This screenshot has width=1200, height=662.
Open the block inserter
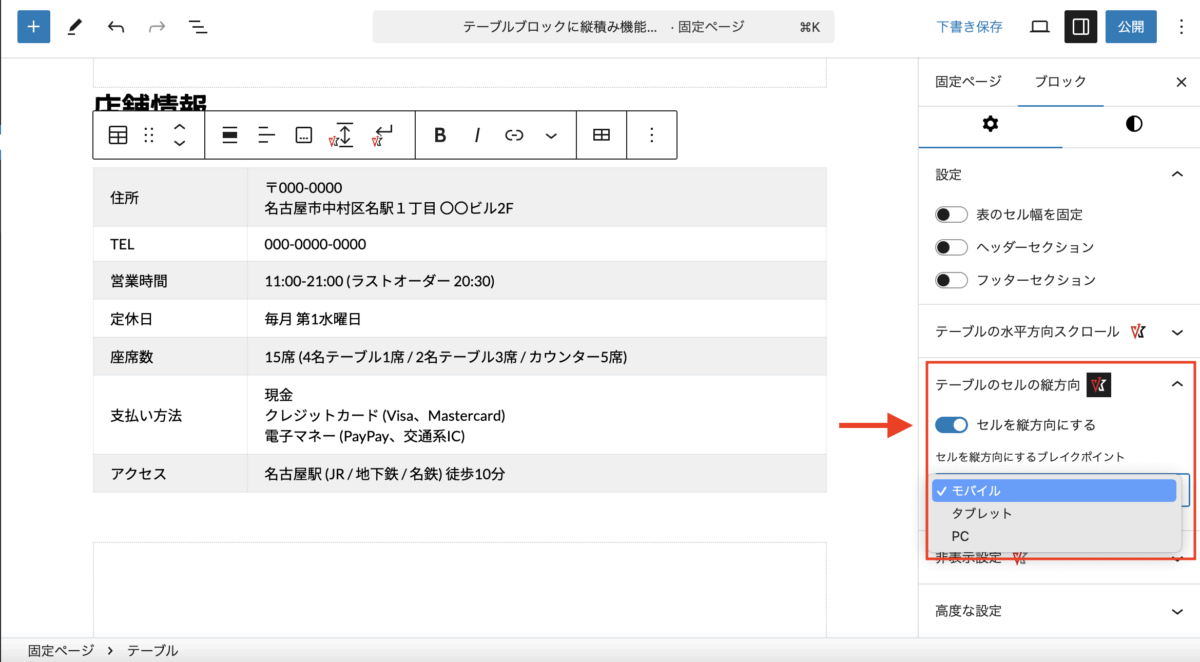33,26
